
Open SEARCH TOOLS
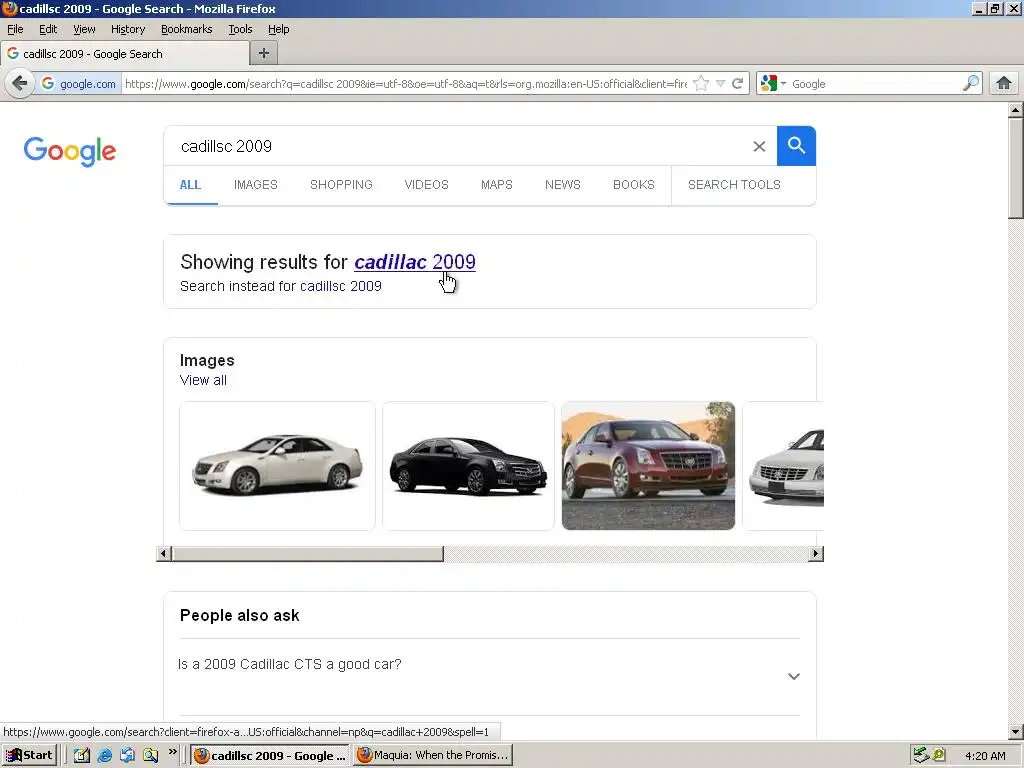tap(734, 185)
